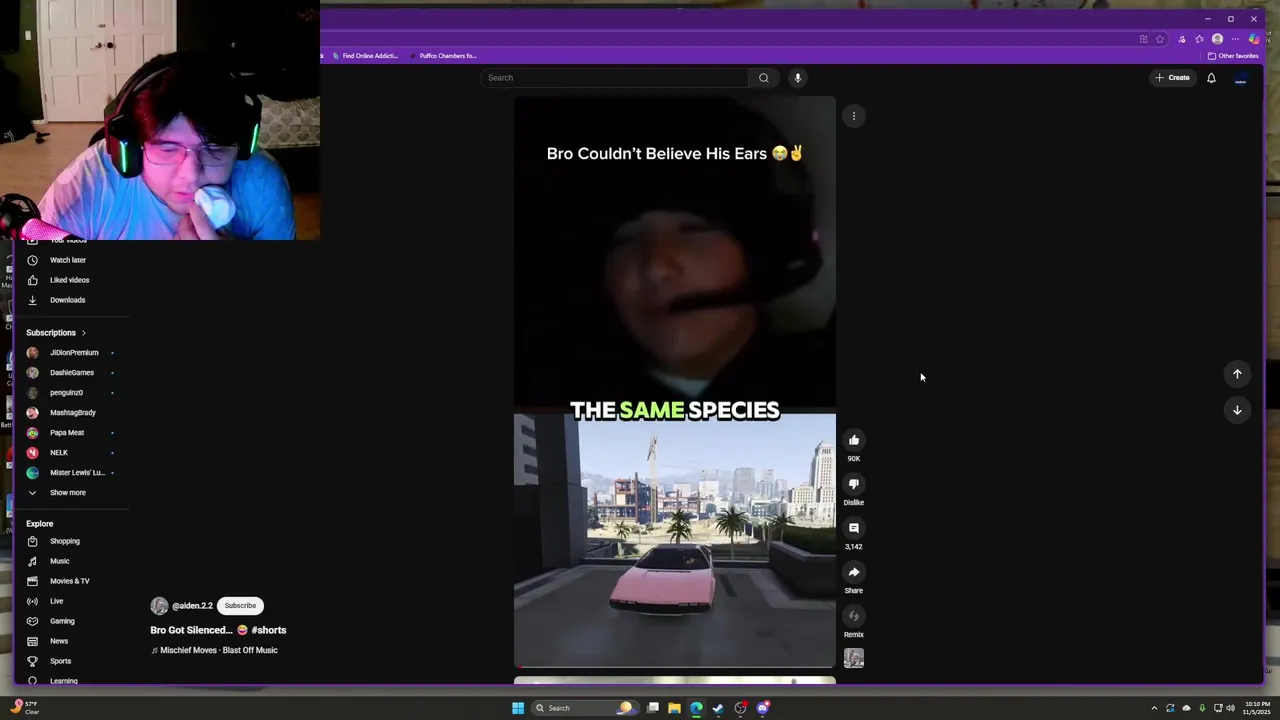
Task: Go to the next short arrow
Action: point(1237,410)
